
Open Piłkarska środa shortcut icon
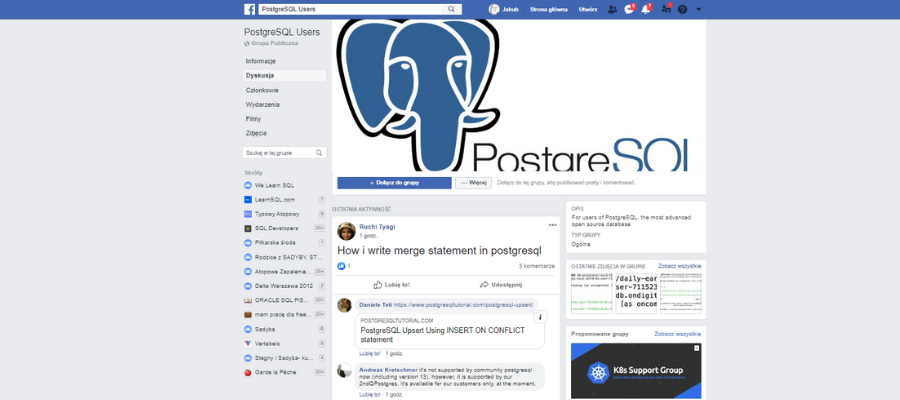pos(248,243)
